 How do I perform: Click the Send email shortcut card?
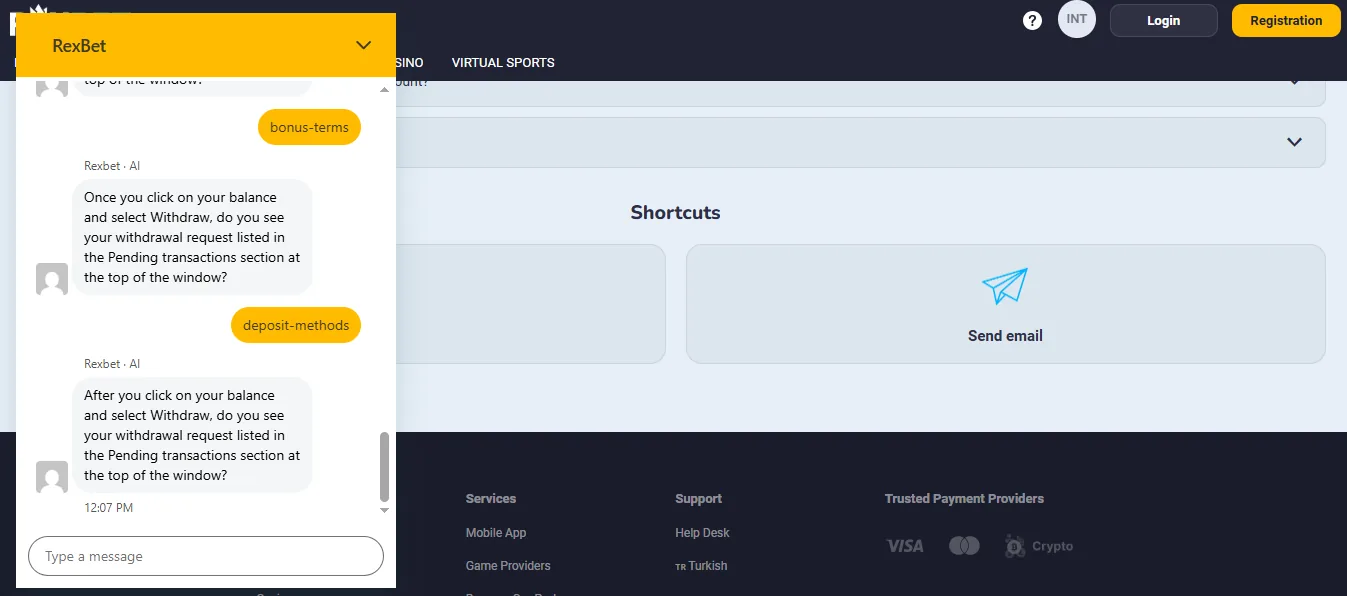1005,304
